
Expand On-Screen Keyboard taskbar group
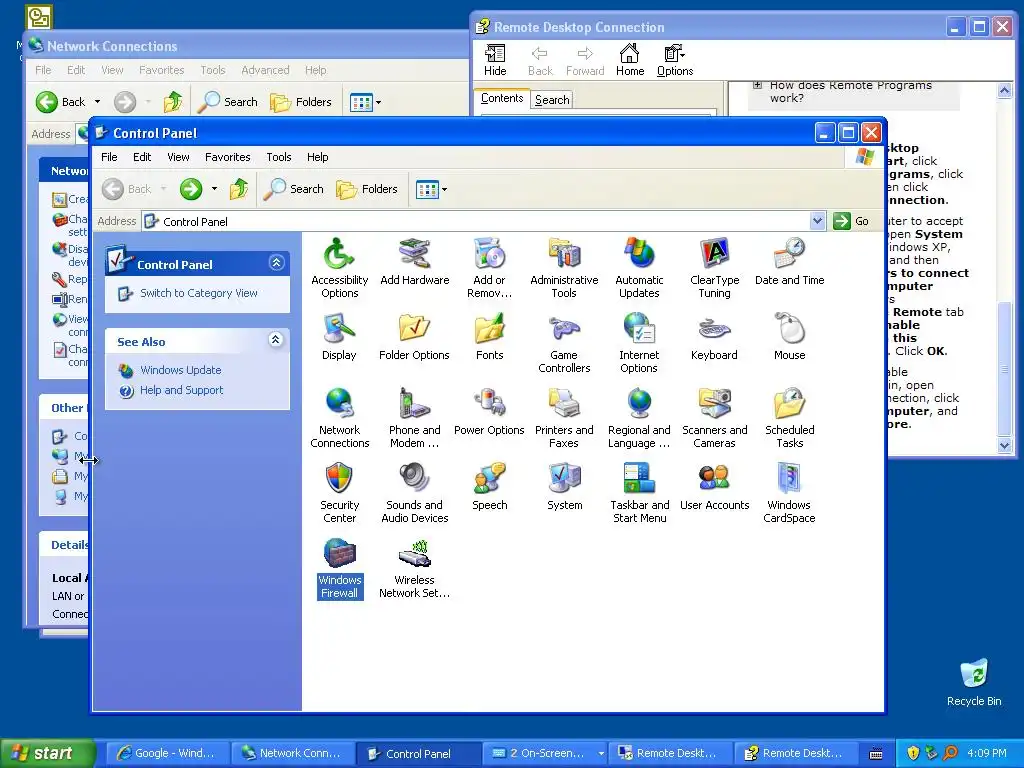[x=601, y=753]
